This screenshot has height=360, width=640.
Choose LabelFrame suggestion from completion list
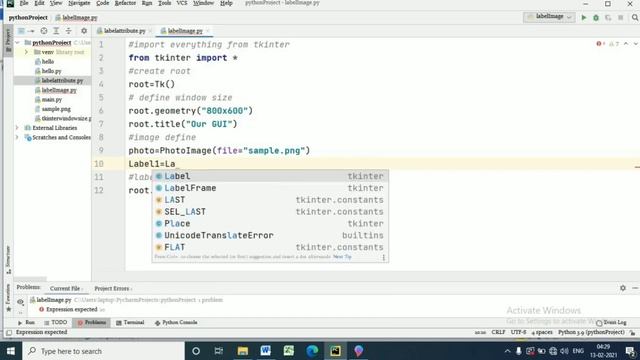[x=270, y=188]
